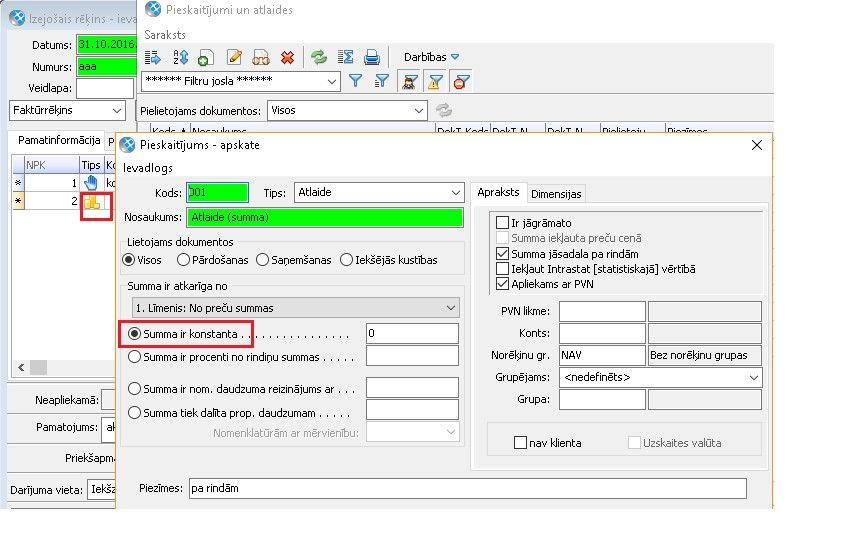
Task: Click the printer icon in toolbar
Action: pyautogui.click(x=371, y=57)
